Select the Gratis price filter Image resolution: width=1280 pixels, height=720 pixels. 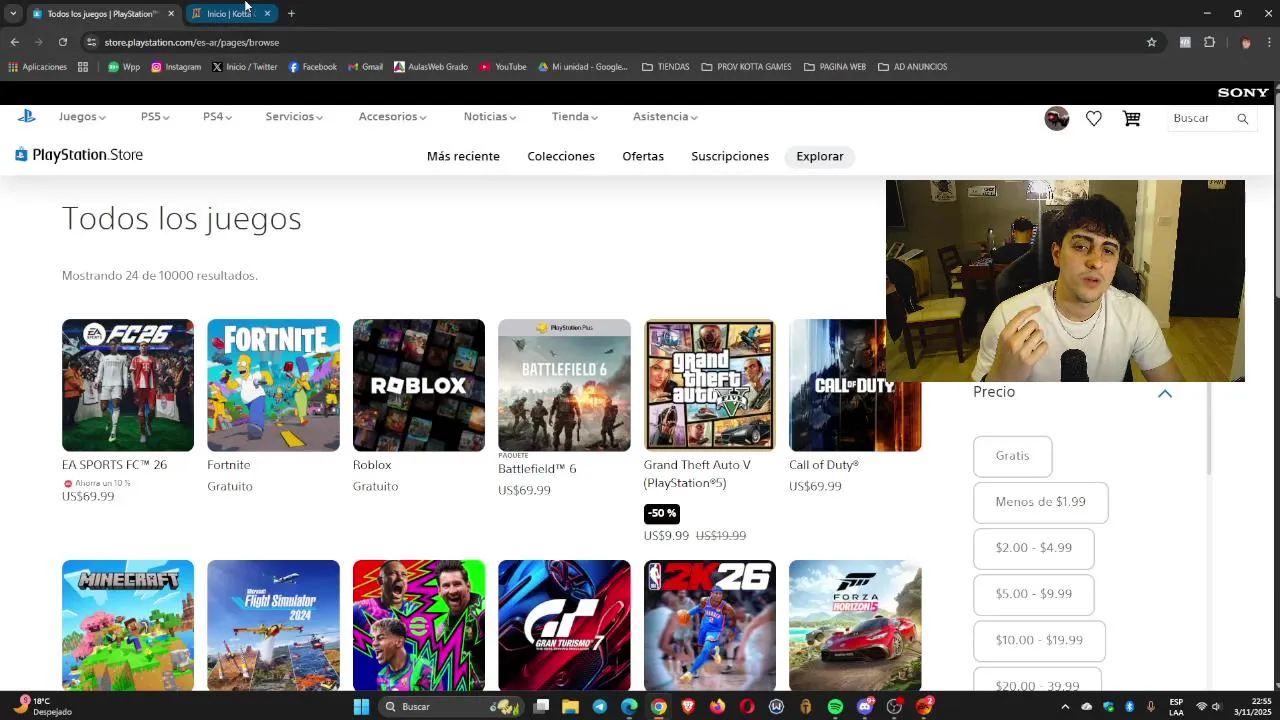(1012, 456)
